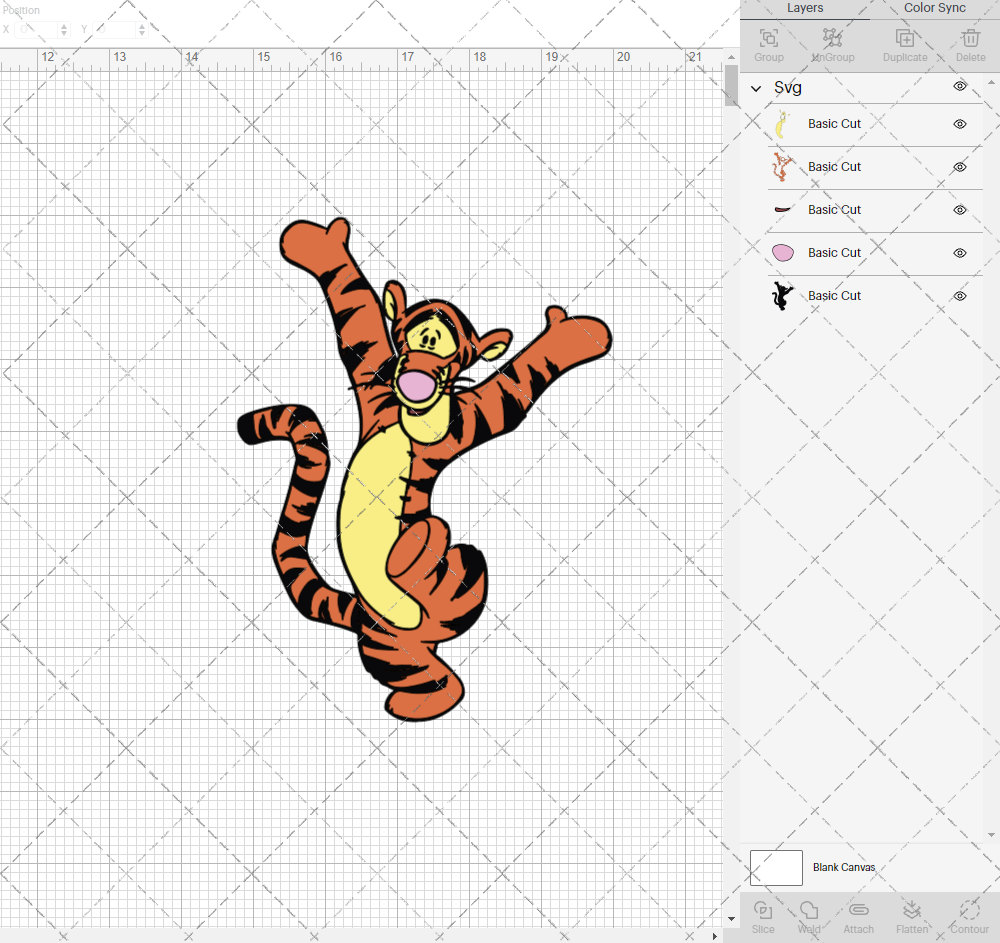Click the Duplicate icon
1000x943 pixels.
[905, 38]
